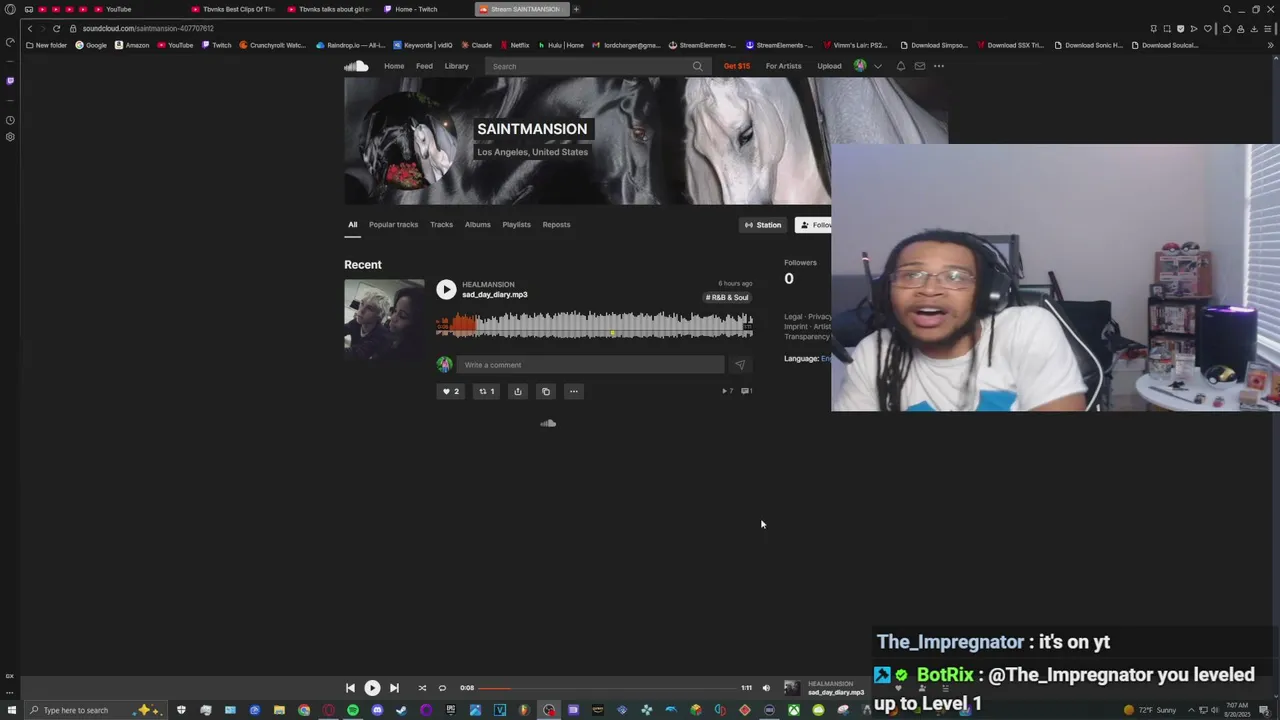Open the header more options menu
This screenshot has width=1280, height=720.
939,66
